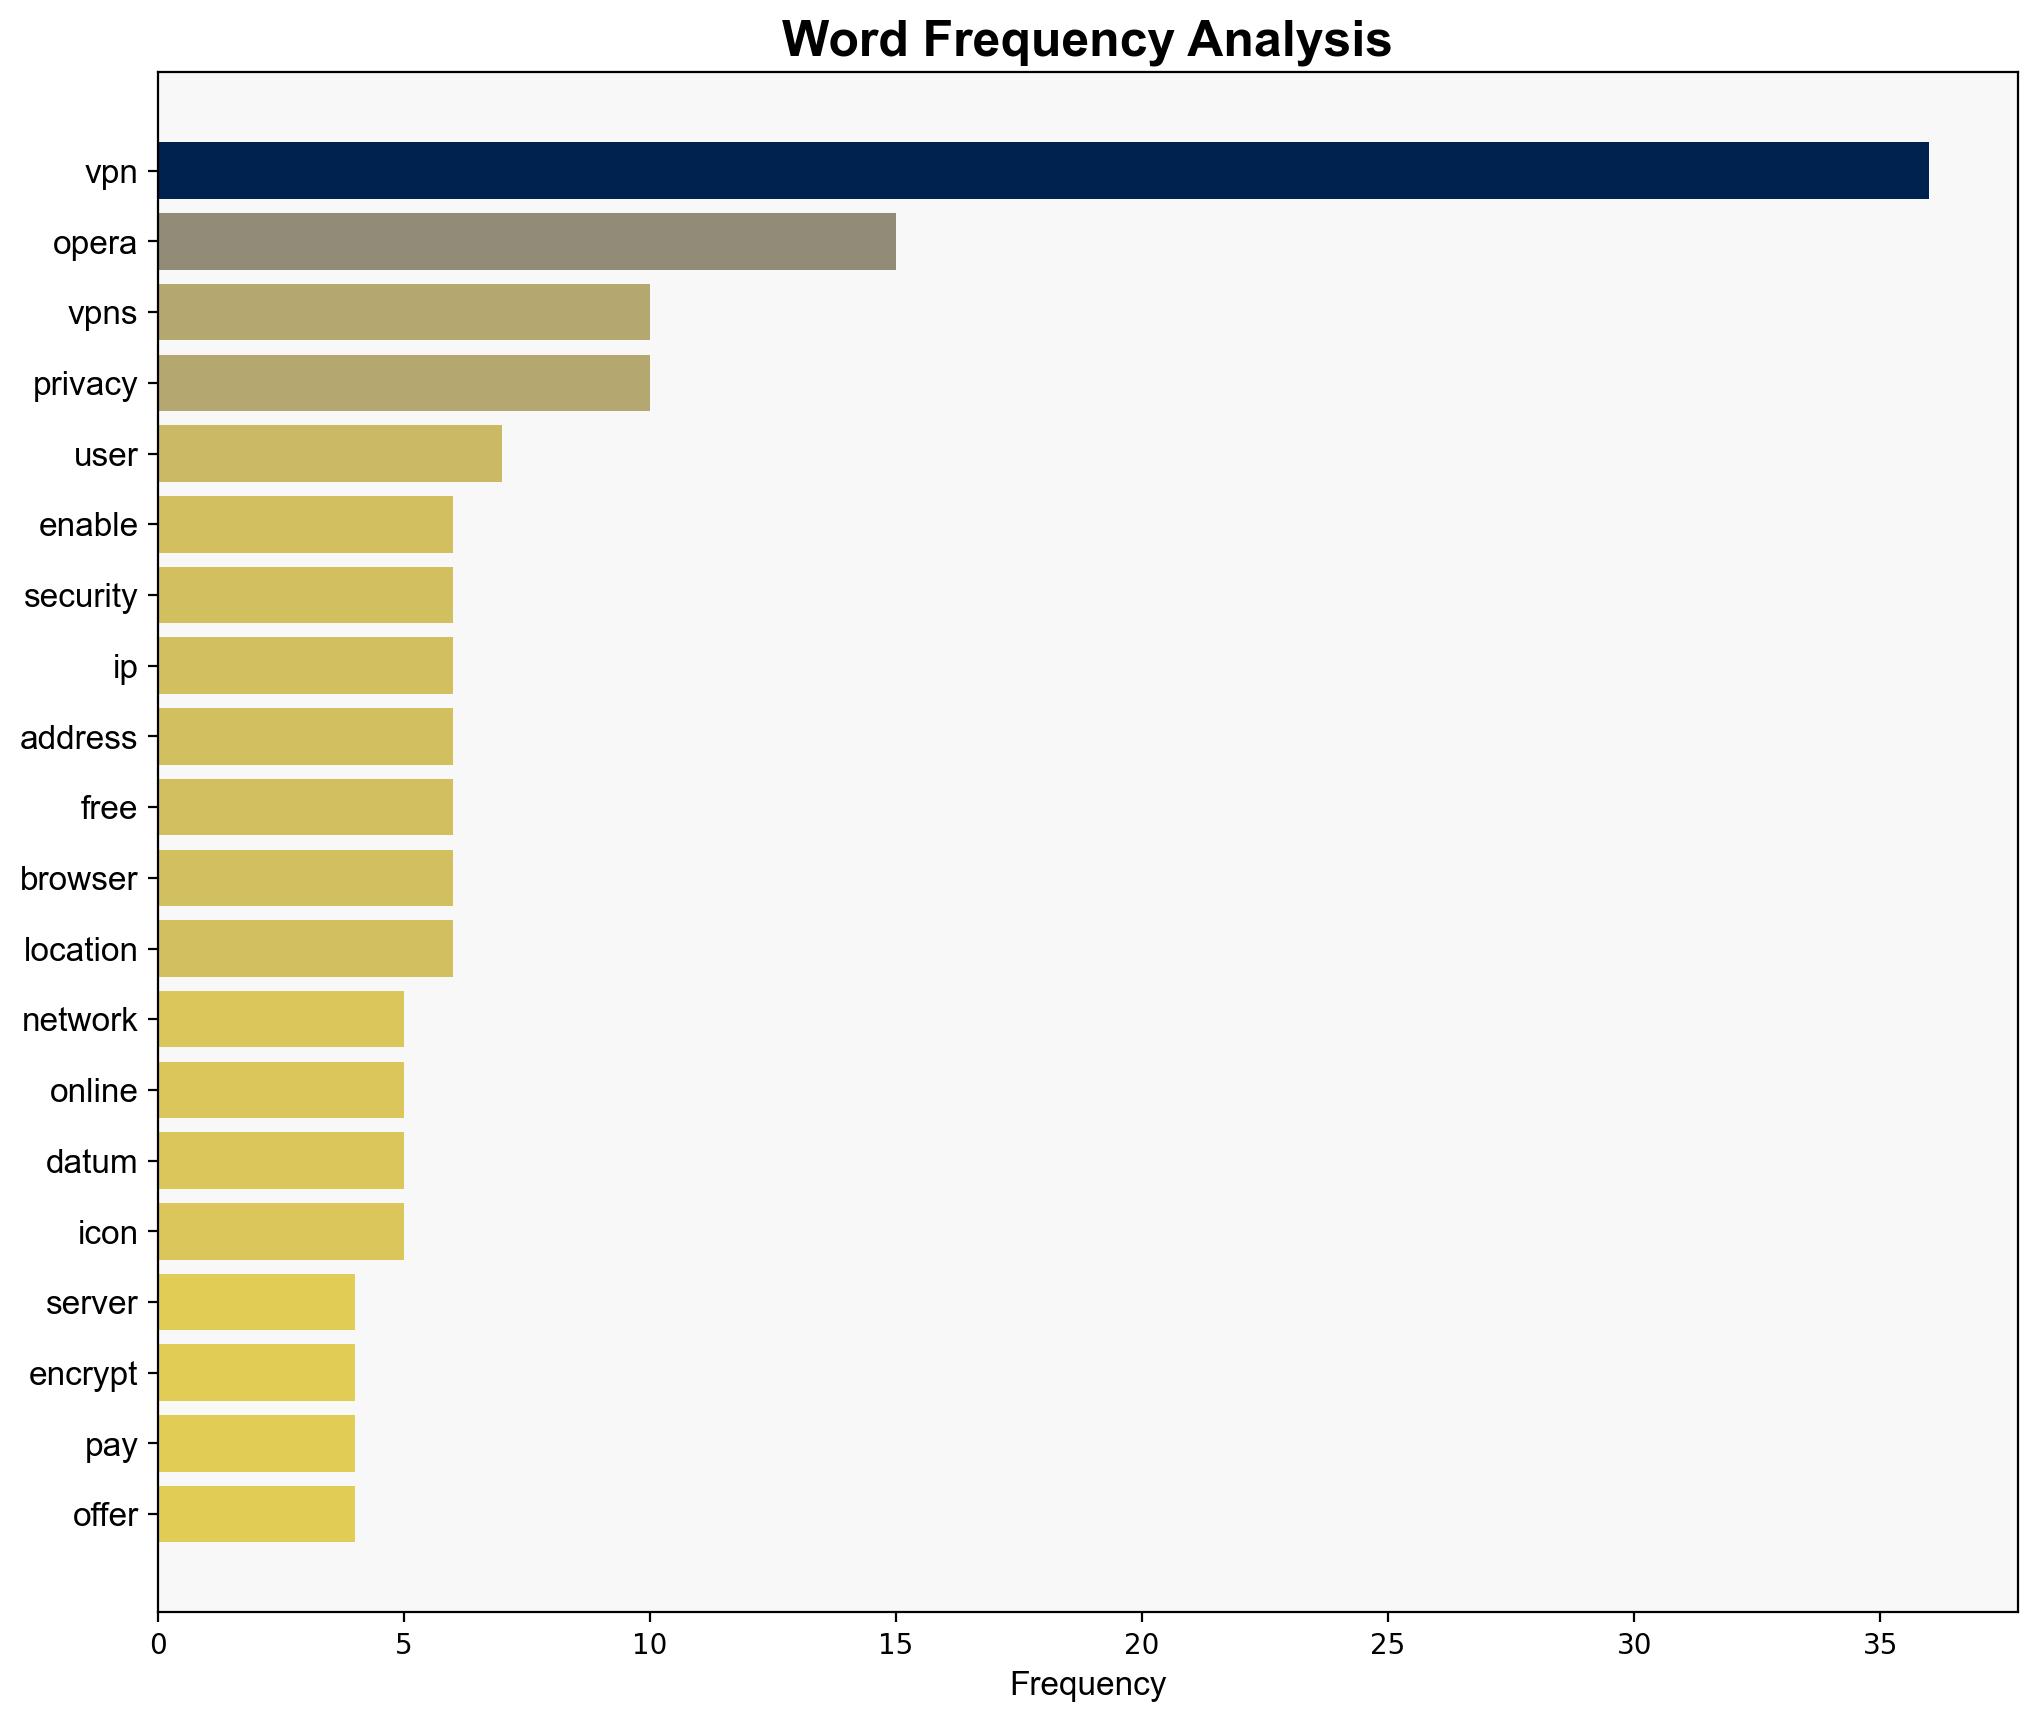Click the enable bar
2037x1722 pixels.
click(x=305, y=525)
